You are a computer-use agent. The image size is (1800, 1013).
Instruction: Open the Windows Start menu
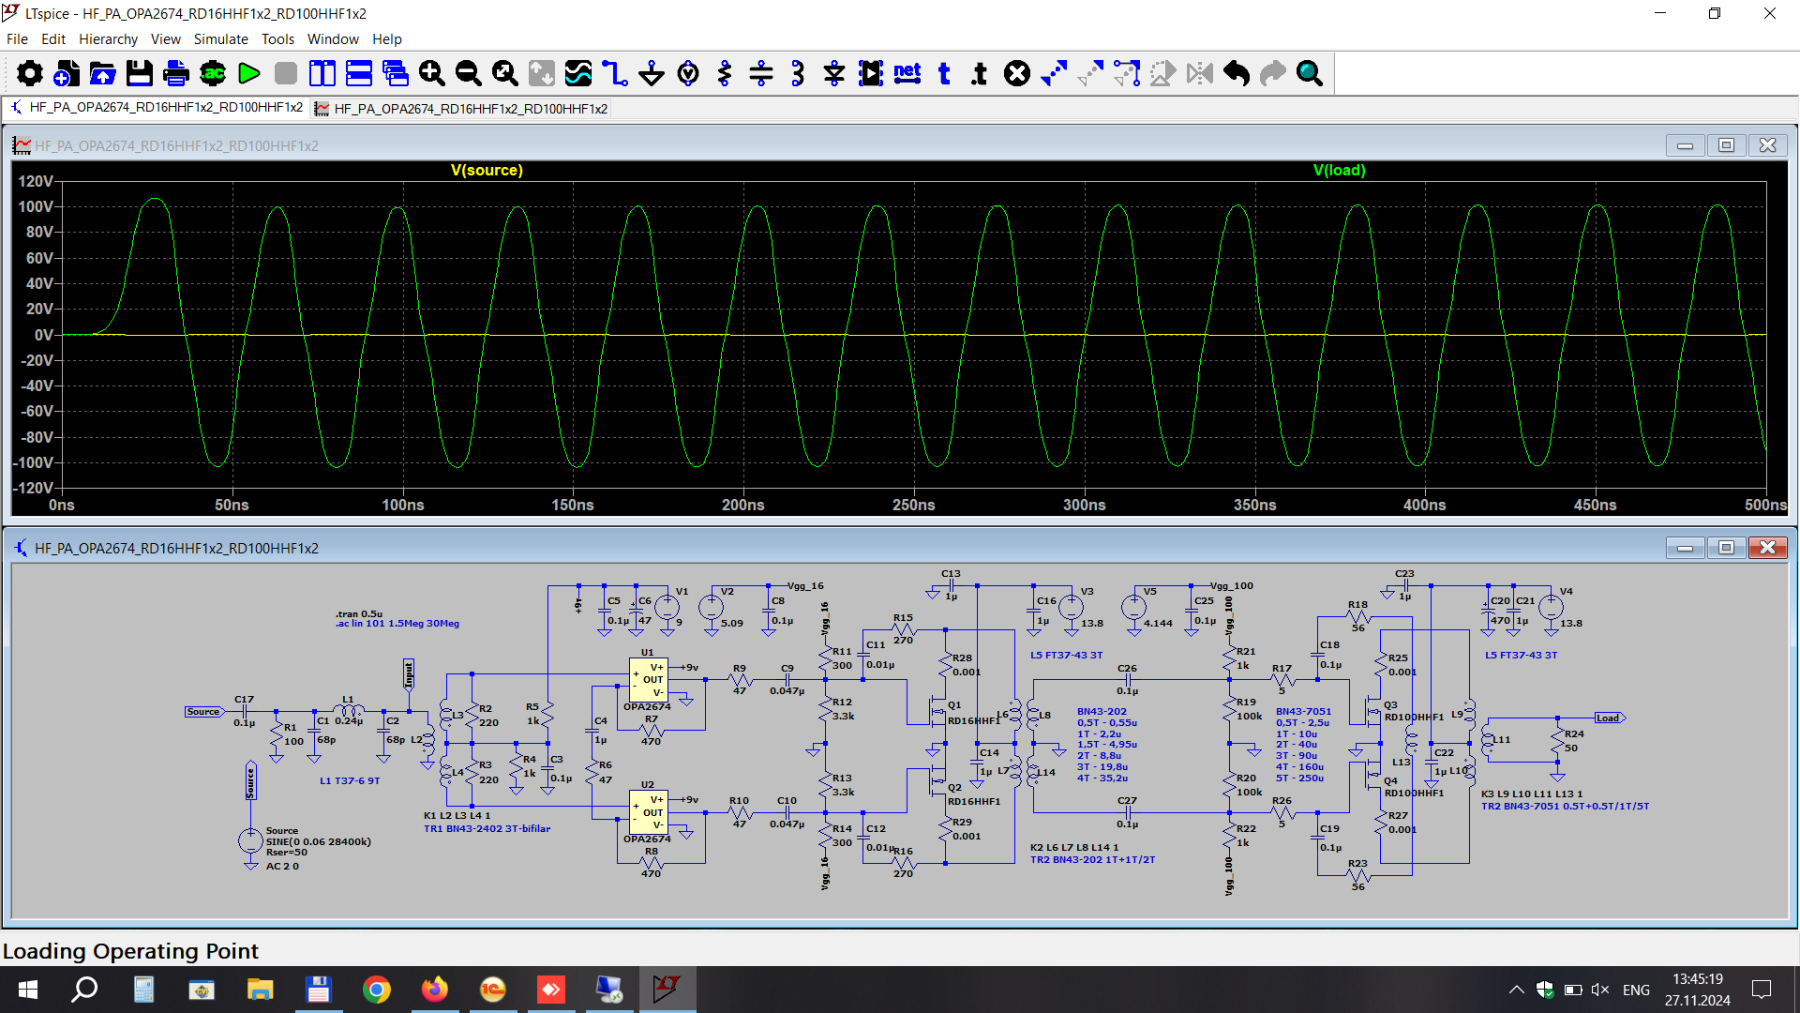pyautogui.click(x=28, y=989)
